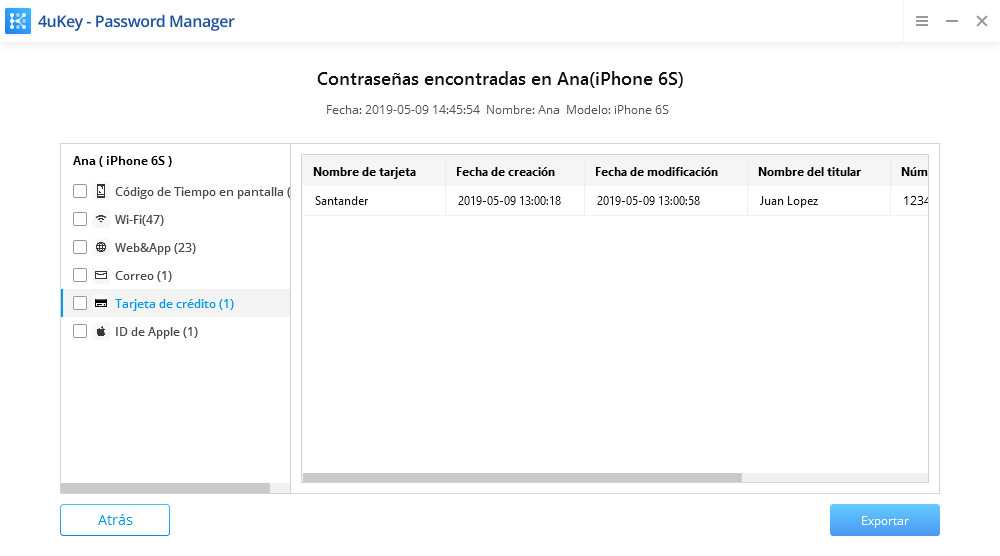Show the Wi-Fi(47) passwords list
Viewport: 1000px width, 556px height.
(139, 219)
